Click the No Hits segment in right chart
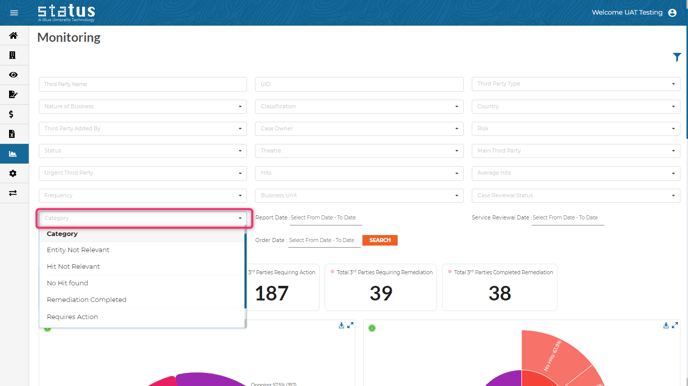The height and width of the screenshot is (386, 688). 552,355
